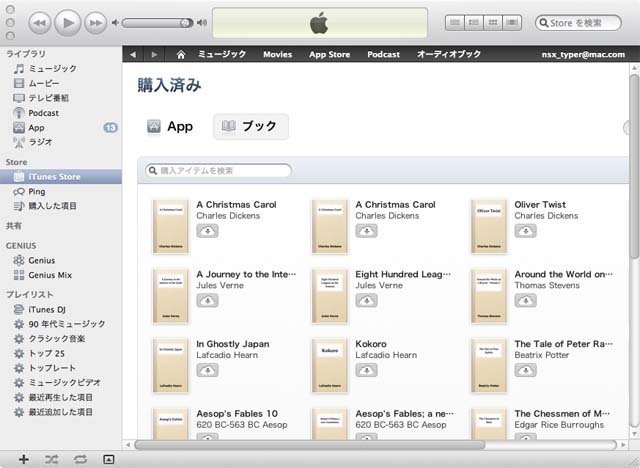Select ミュージック in library sidebar

click(x=61, y=69)
